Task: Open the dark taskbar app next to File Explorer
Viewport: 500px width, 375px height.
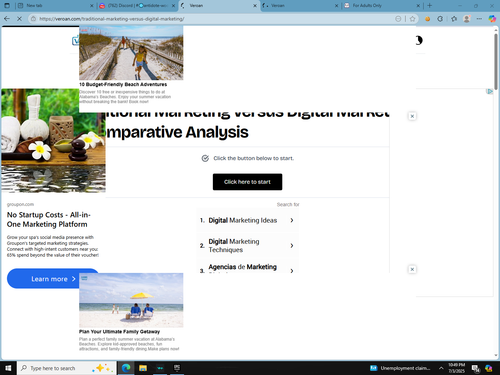Action: click(x=160, y=368)
